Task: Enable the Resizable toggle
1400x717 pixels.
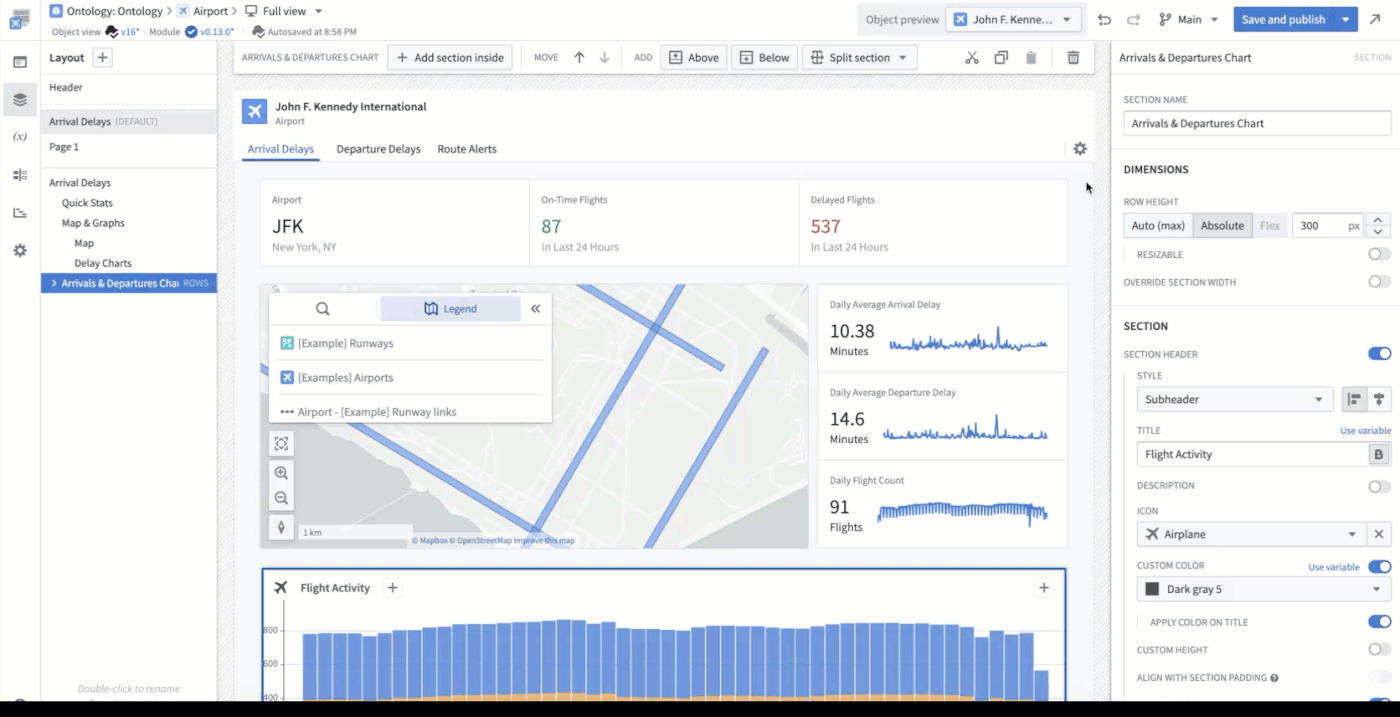Action: 1379,254
